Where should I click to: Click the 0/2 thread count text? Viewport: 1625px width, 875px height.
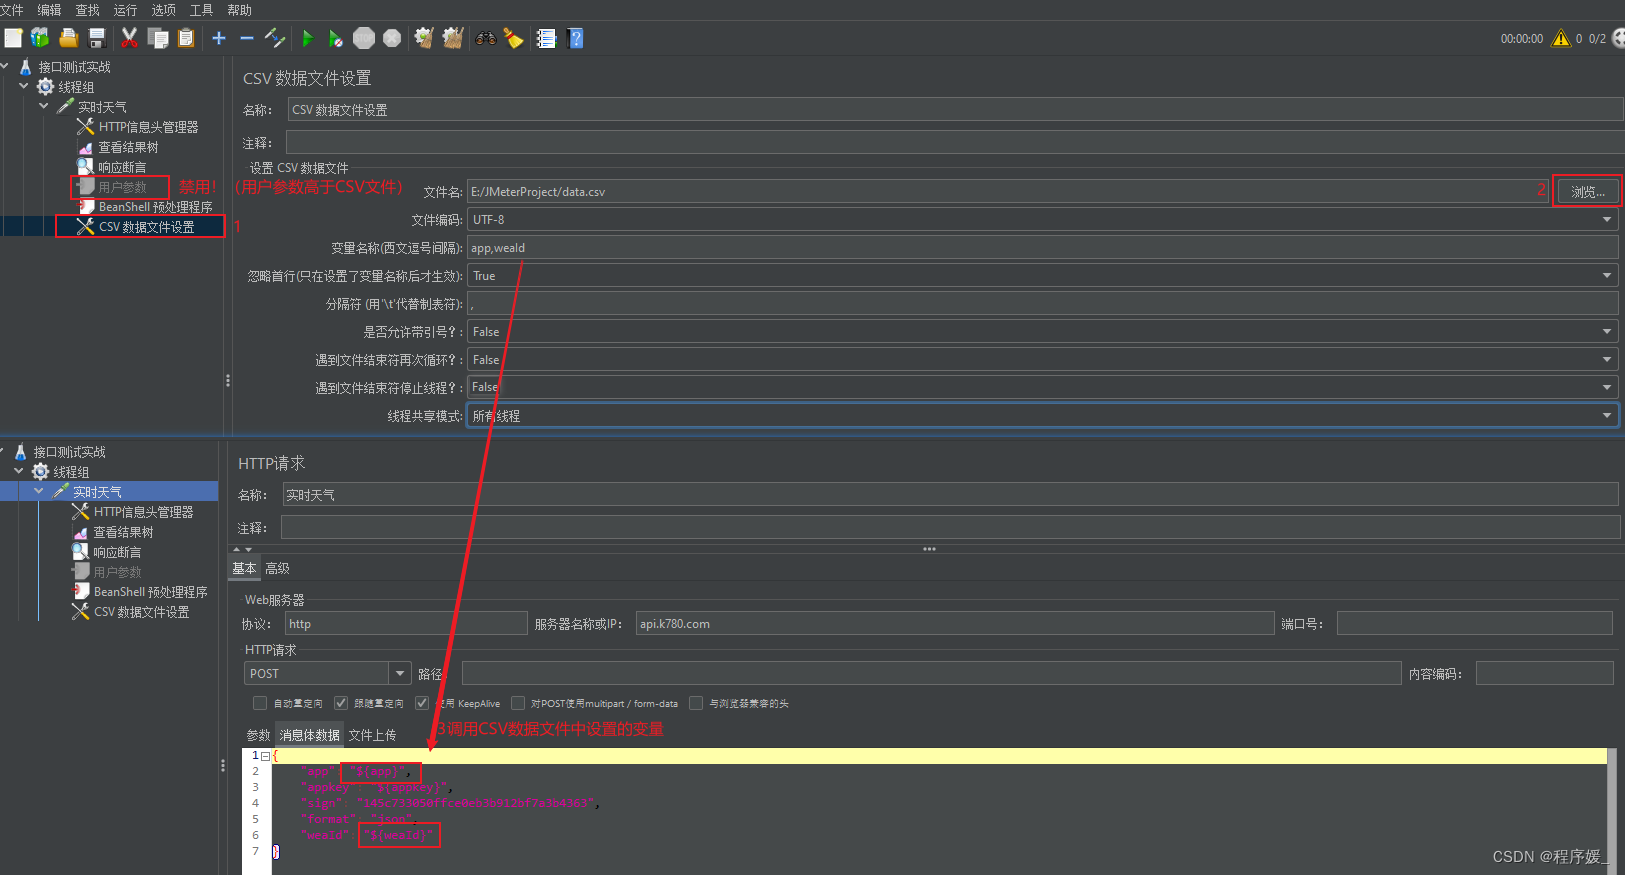click(x=1597, y=39)
